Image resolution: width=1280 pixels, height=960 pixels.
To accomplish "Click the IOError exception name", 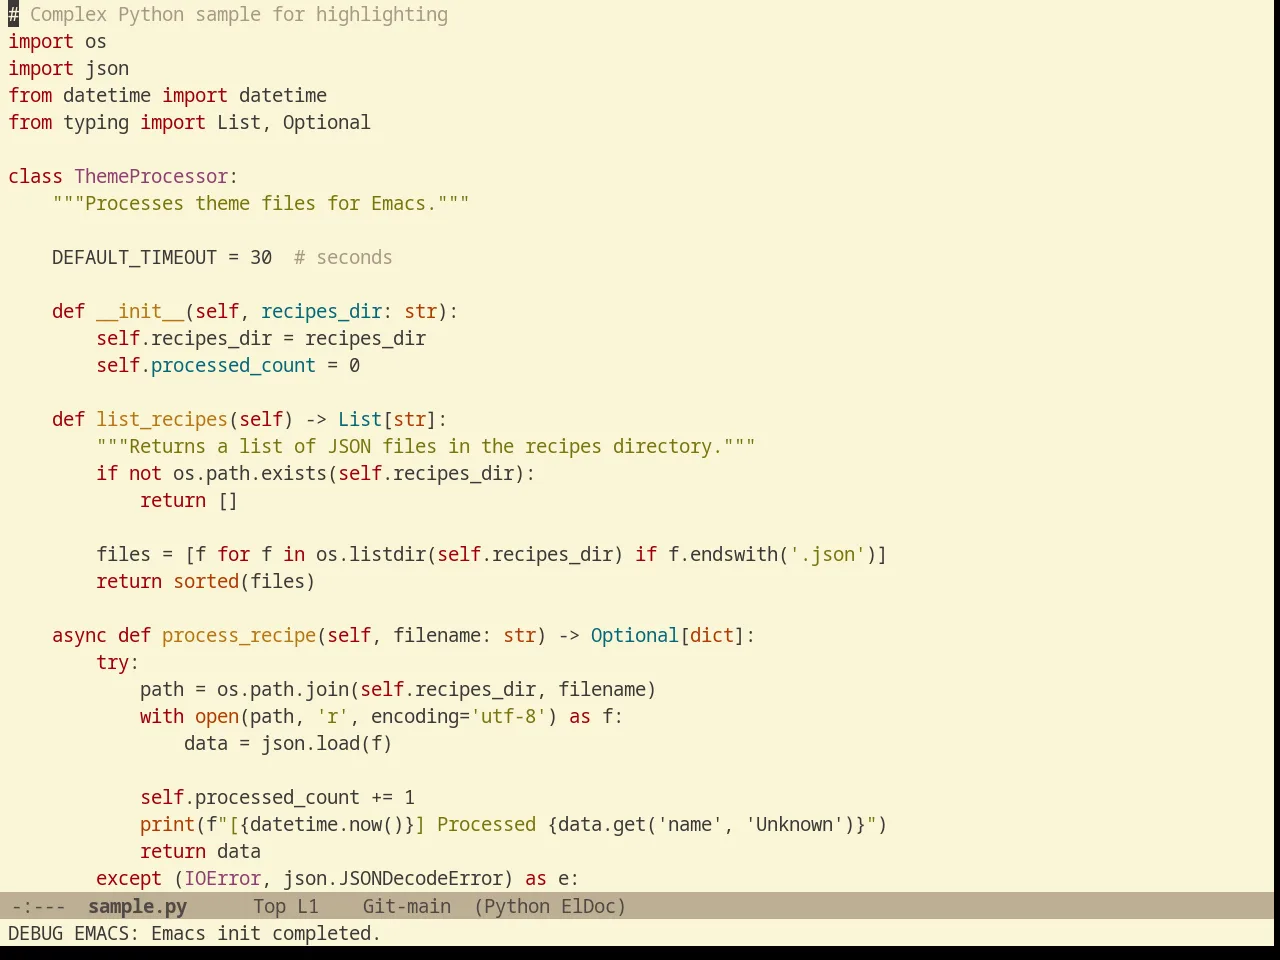I will tap(222, 878).
